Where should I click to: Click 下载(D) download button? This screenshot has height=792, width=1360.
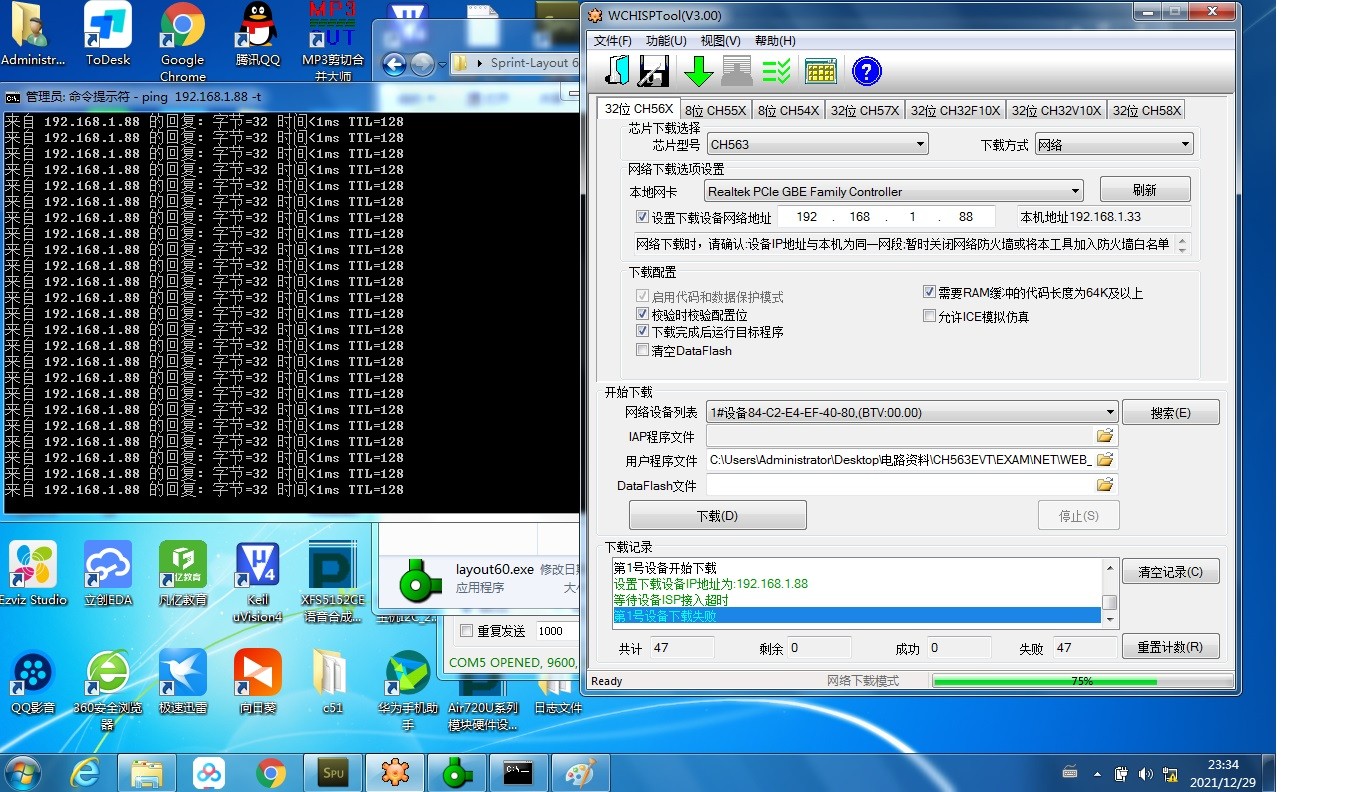(717, 515)
